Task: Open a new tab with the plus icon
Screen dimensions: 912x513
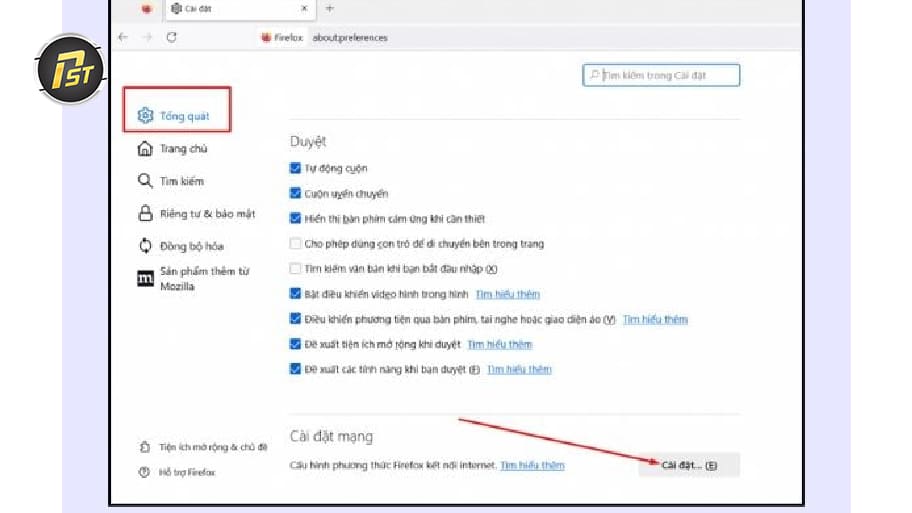Action: pyautogui.click(x=330, y=8)
